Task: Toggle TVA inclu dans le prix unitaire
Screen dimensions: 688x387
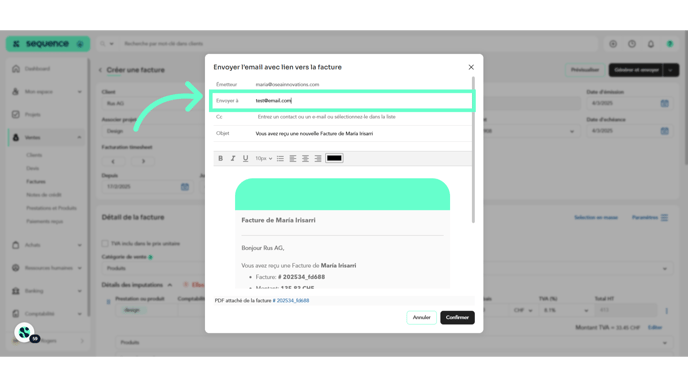Action: (105, 244)
